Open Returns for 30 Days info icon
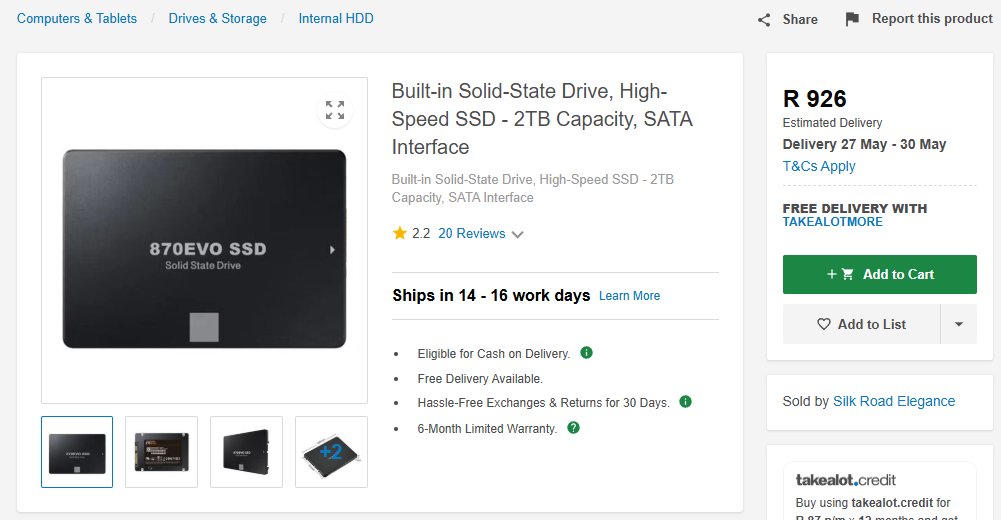The image size is (1001, 520). tap(685, 401)
